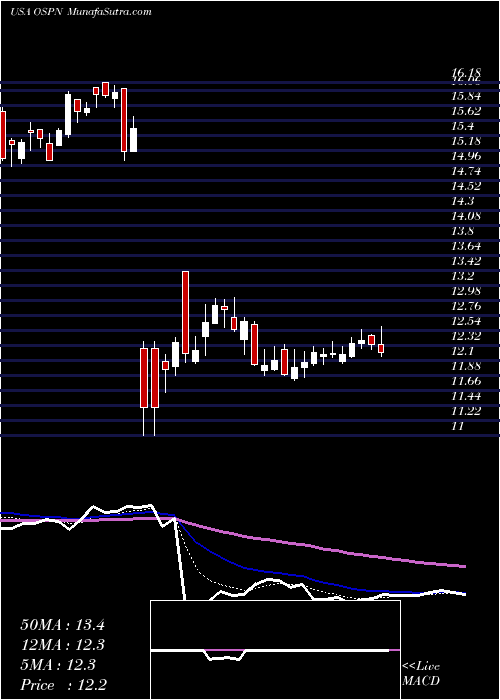Click the 50MA : 13.4 readout
500x700 pixels.
(62, 625)
